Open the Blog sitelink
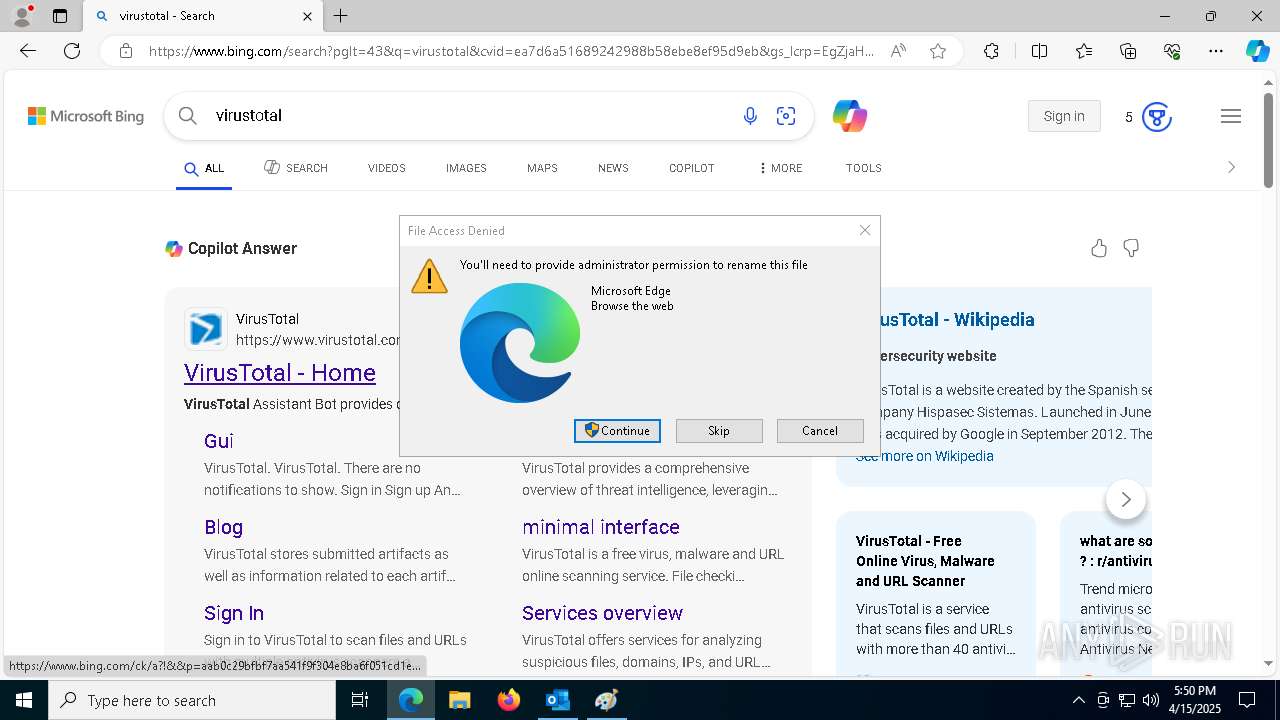 pos(223,527)
